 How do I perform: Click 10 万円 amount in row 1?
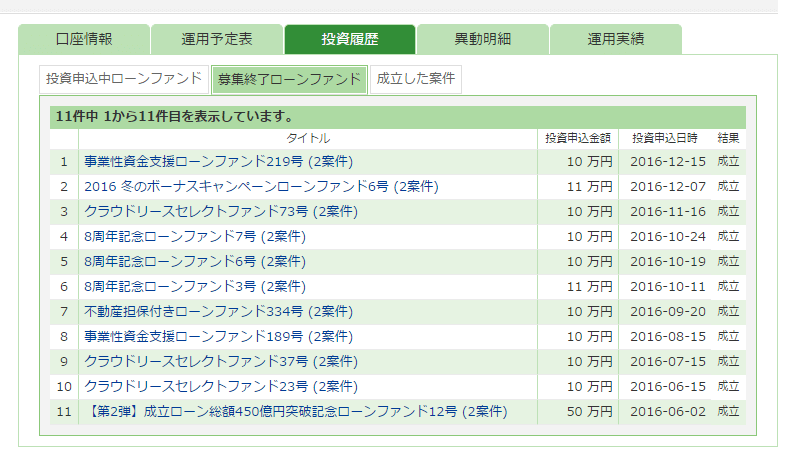(x=589, y=162)
